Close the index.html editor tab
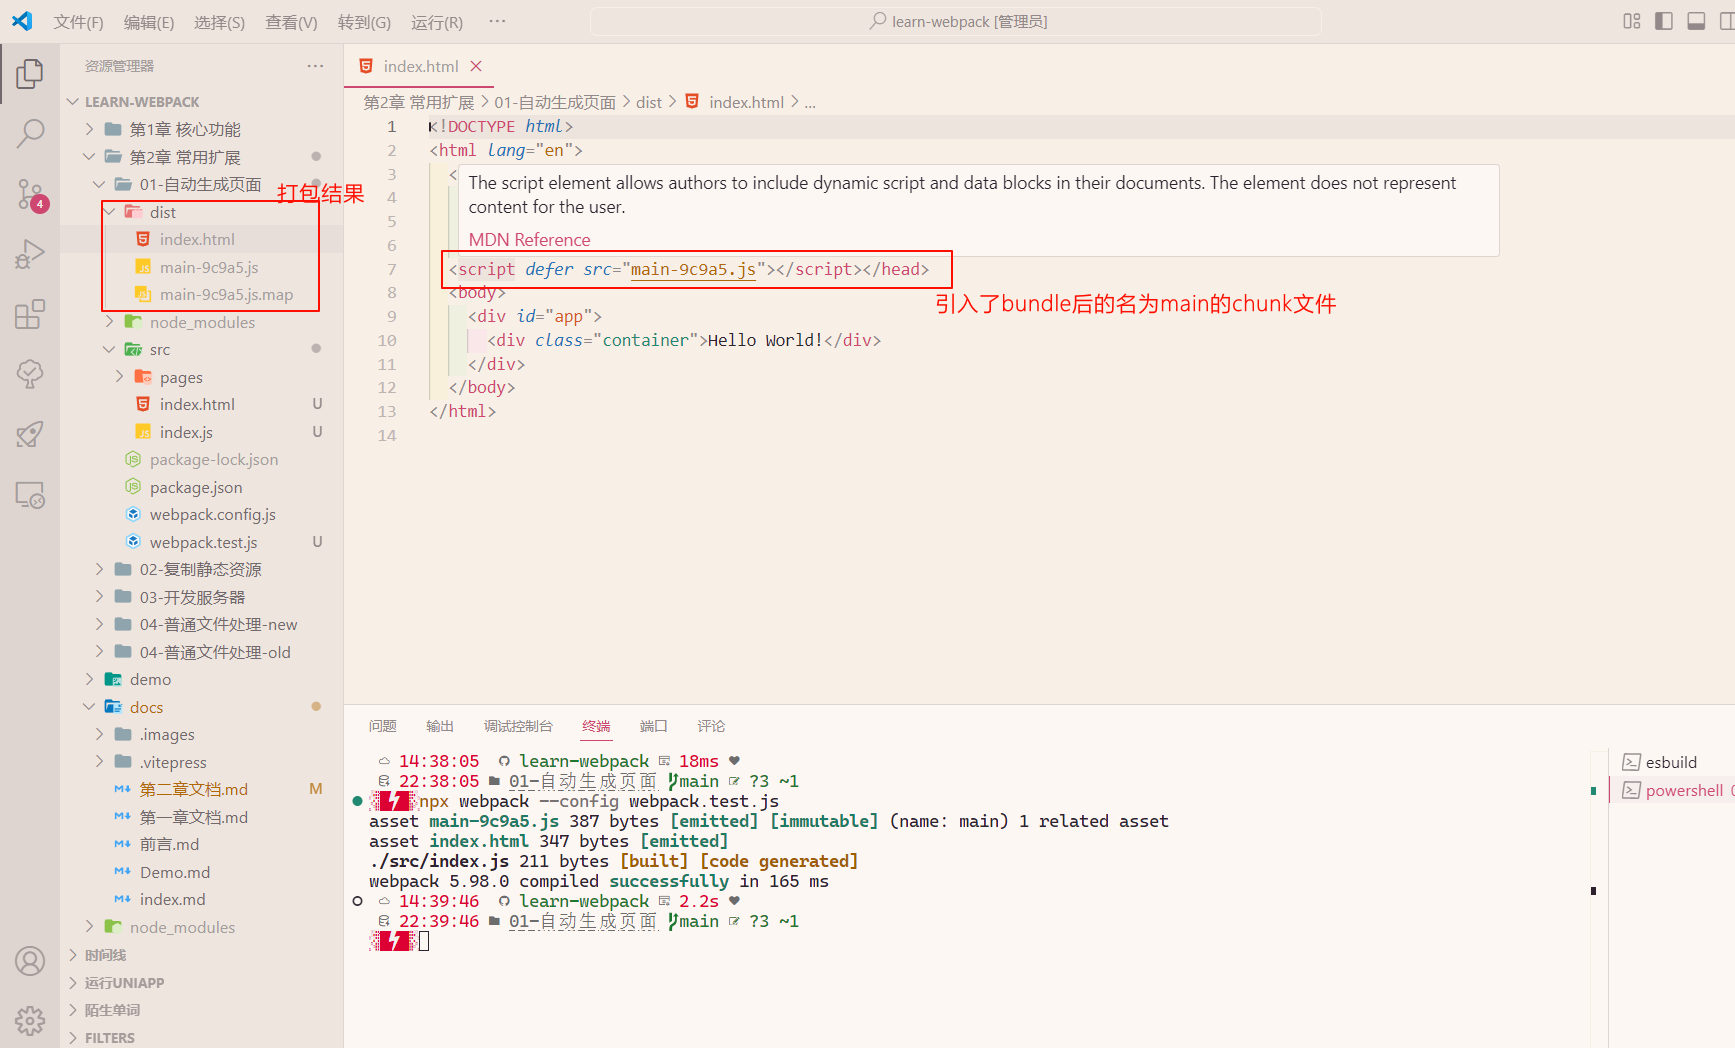This screenshot has height=1048, width=1735. coord(476,66)
